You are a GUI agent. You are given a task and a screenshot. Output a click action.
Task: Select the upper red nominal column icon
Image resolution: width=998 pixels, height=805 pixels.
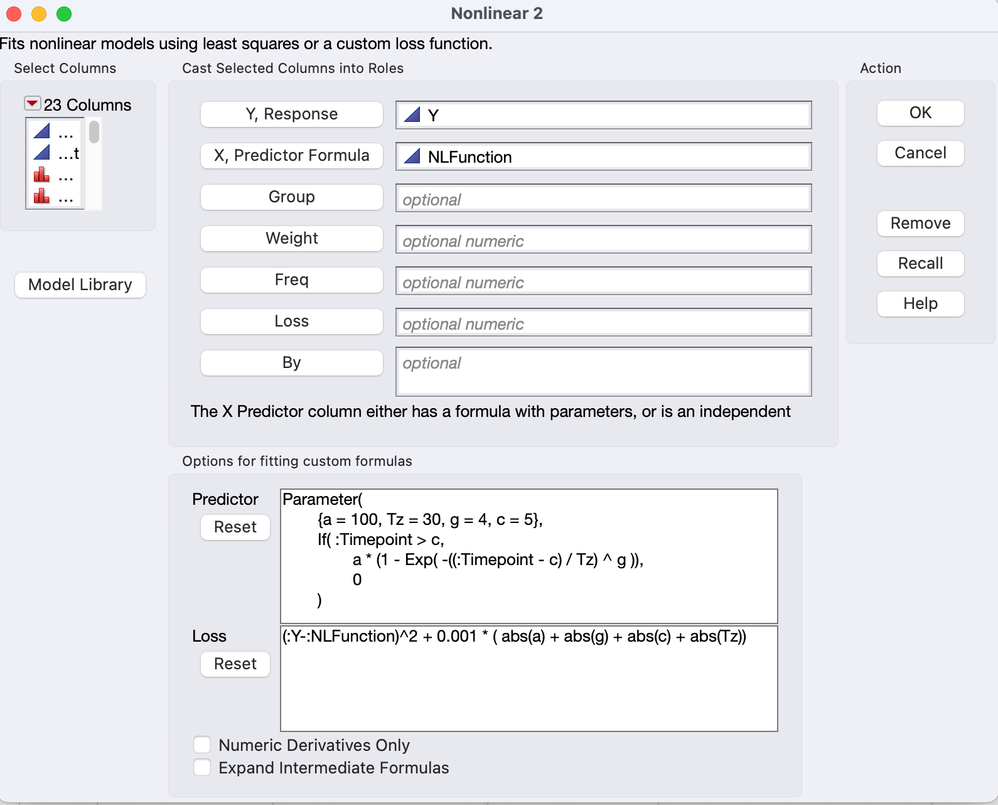tap(42, 175)
